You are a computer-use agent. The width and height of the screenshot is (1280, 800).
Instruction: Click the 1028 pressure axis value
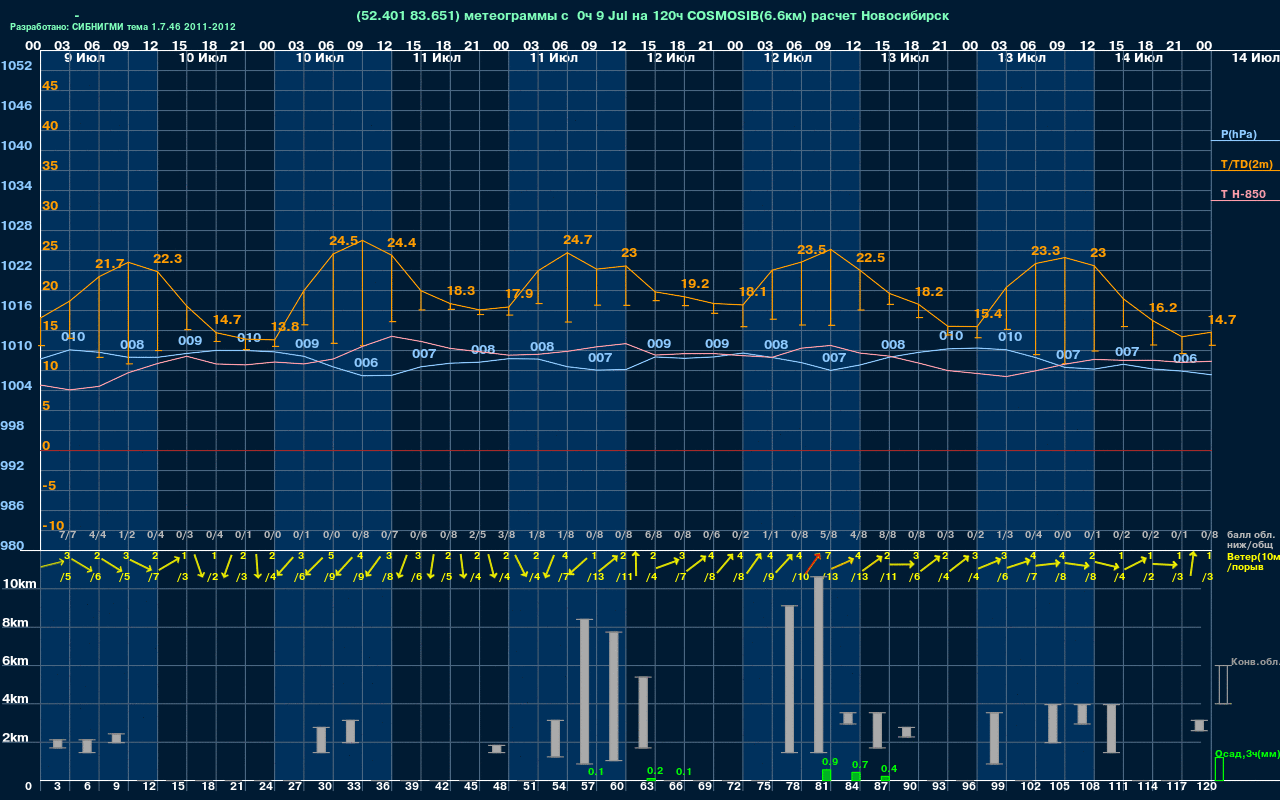[16, 226]
